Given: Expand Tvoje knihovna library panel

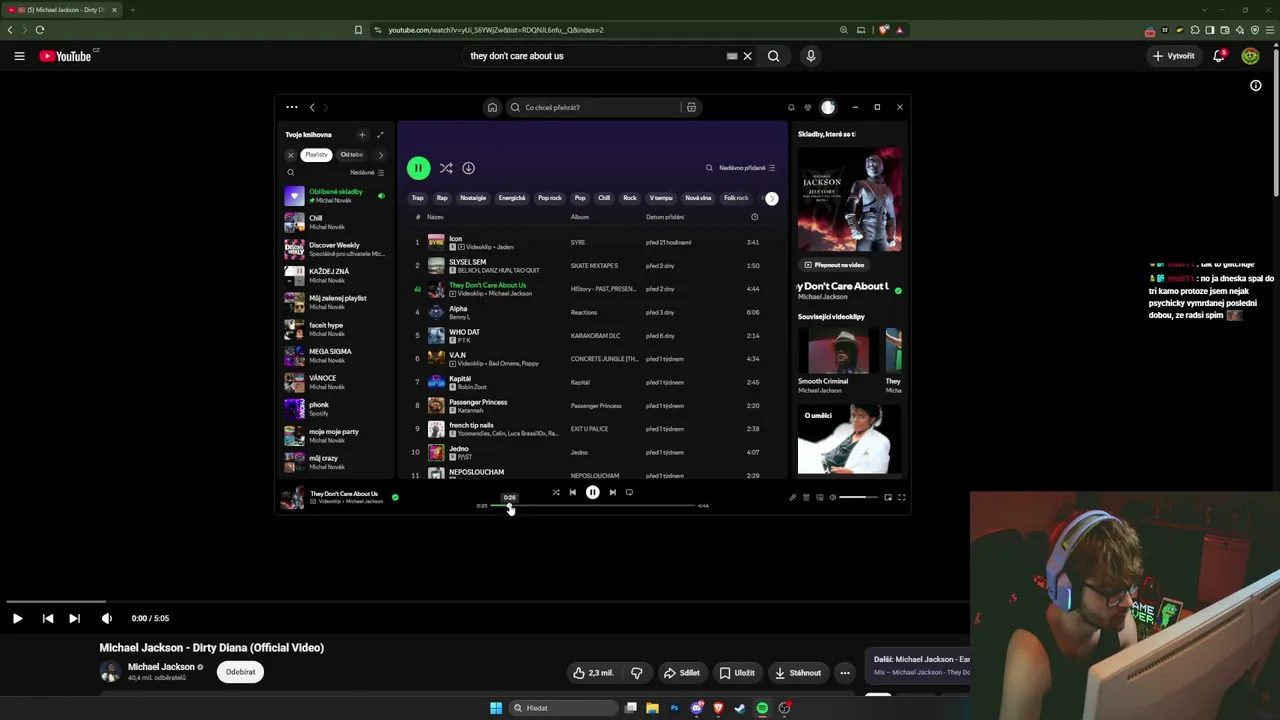Looking at the screenshot, I should coord(380,135).
